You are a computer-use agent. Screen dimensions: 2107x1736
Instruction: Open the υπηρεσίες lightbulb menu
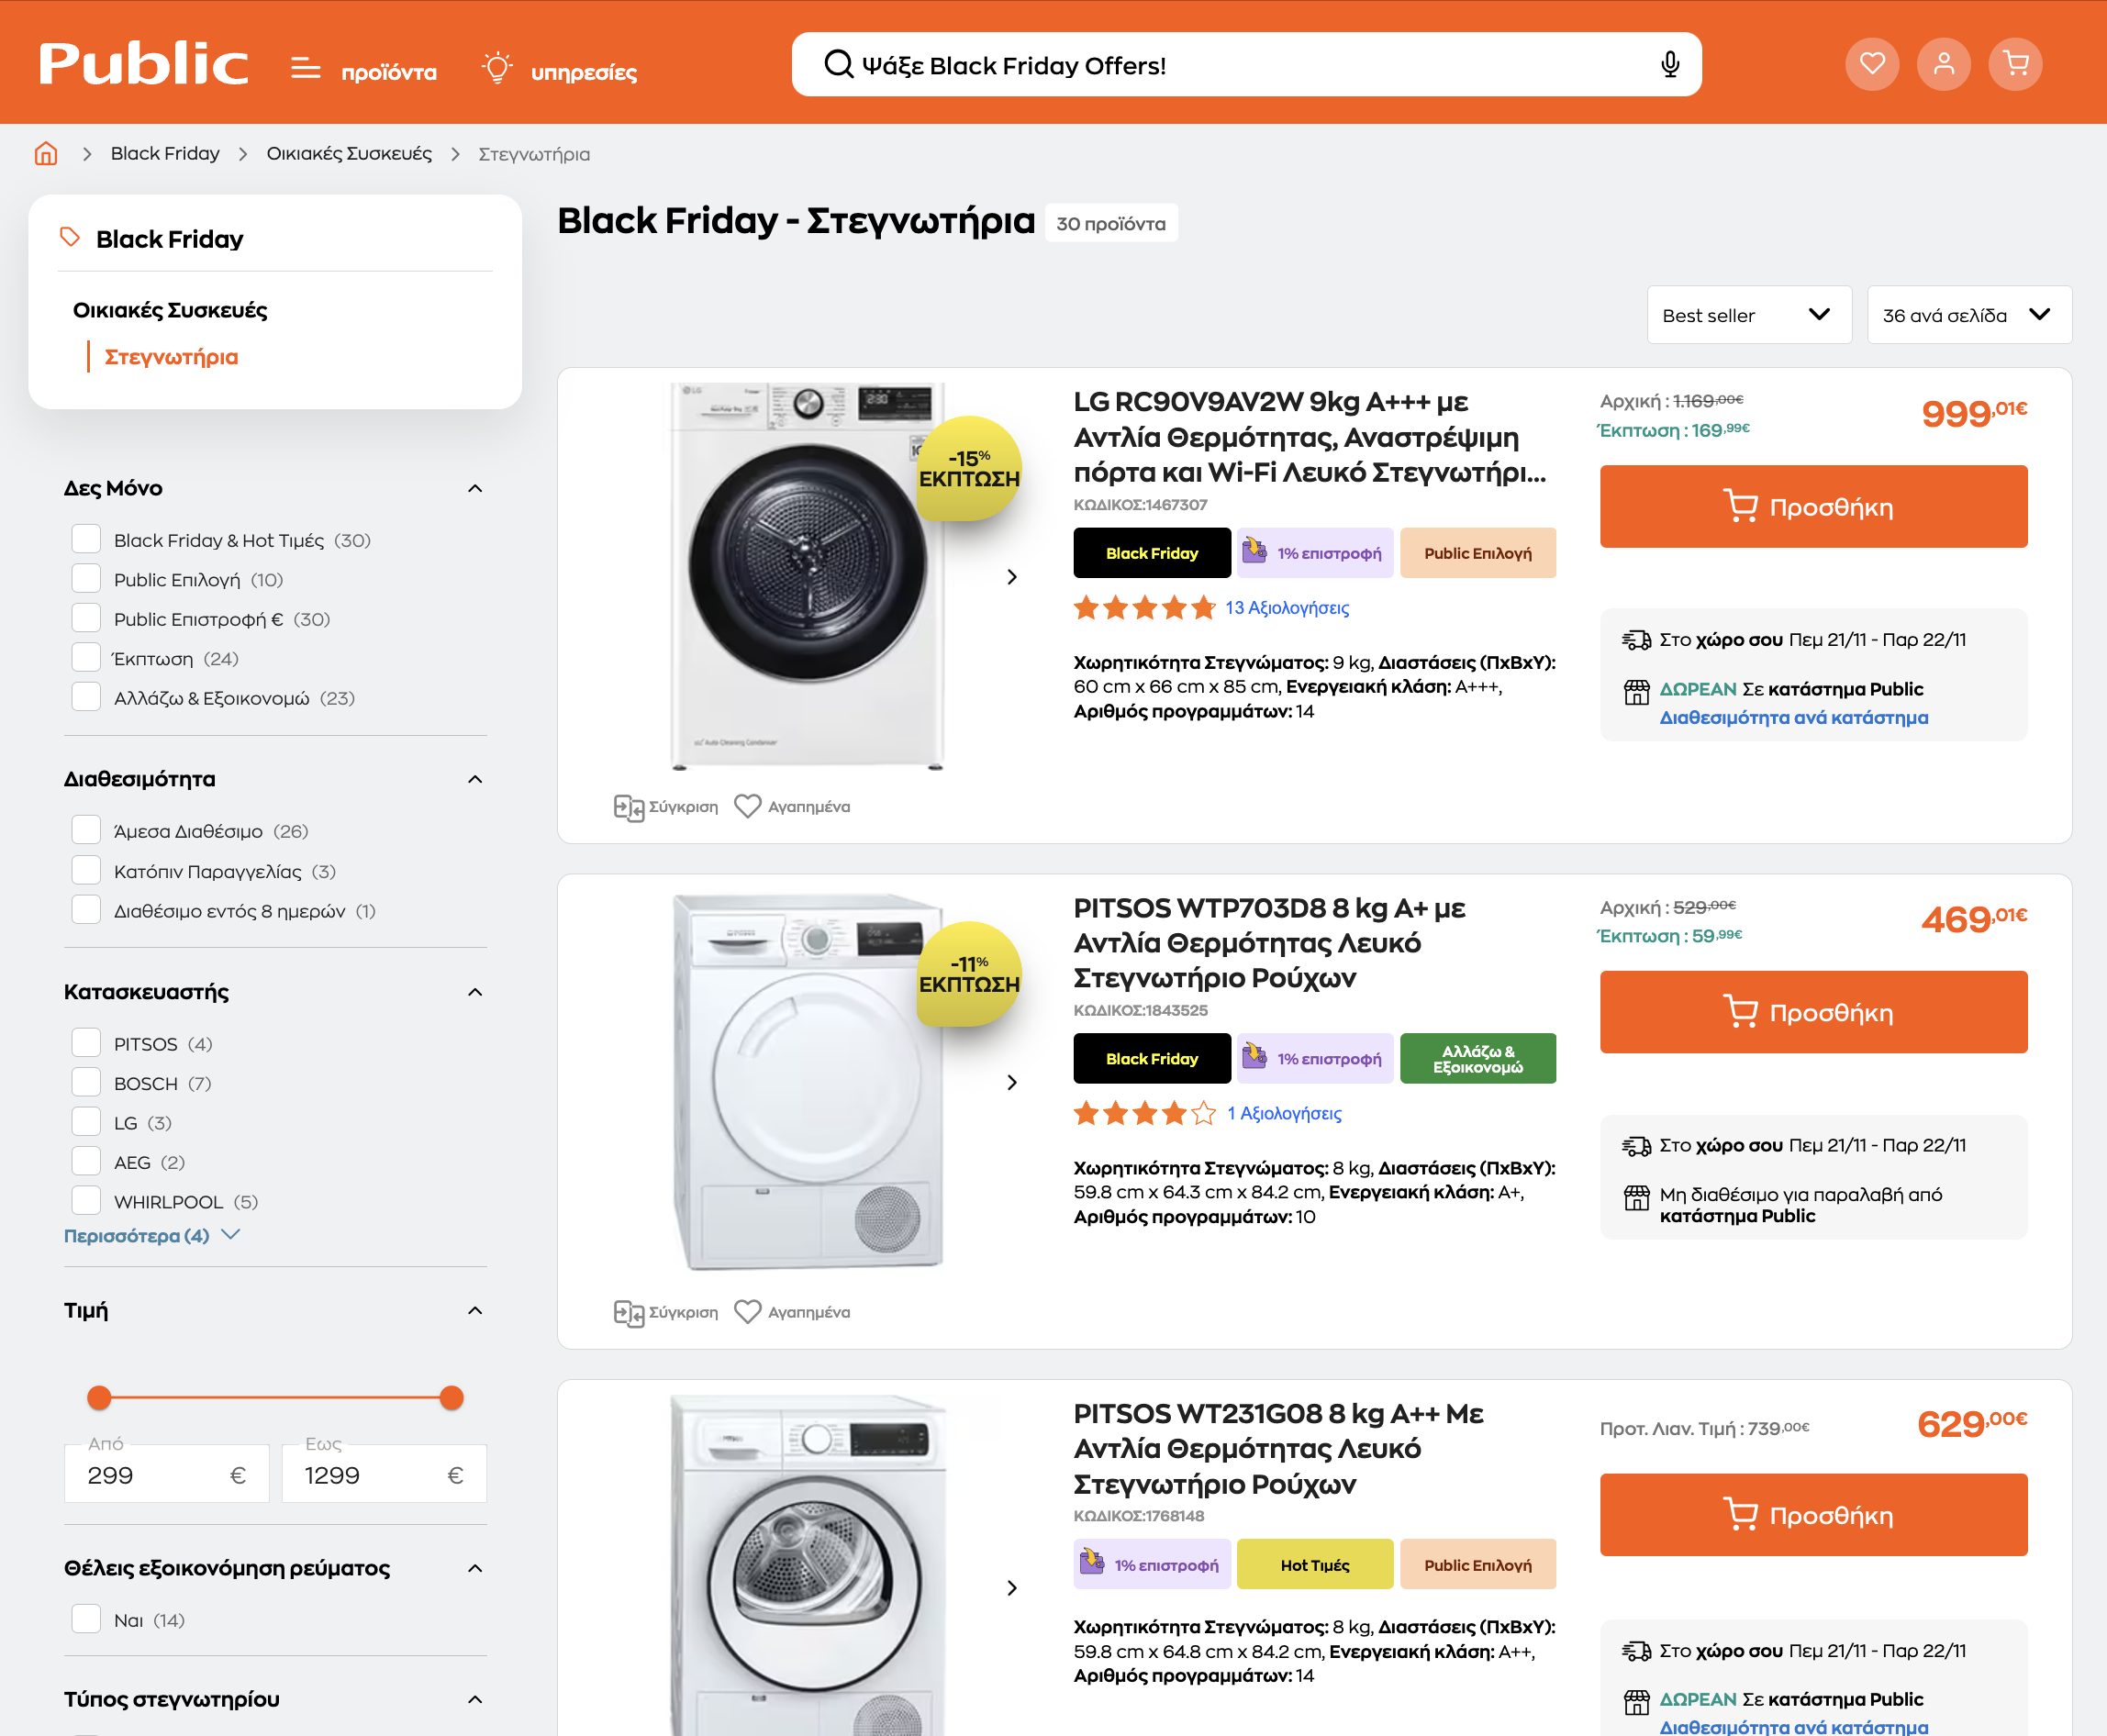[x=559, y=70]
